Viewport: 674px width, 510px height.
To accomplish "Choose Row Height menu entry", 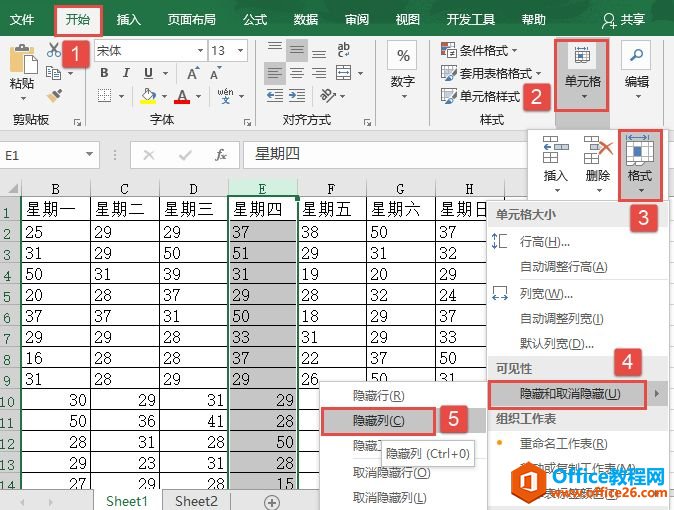I will click(x=578, y=242).
